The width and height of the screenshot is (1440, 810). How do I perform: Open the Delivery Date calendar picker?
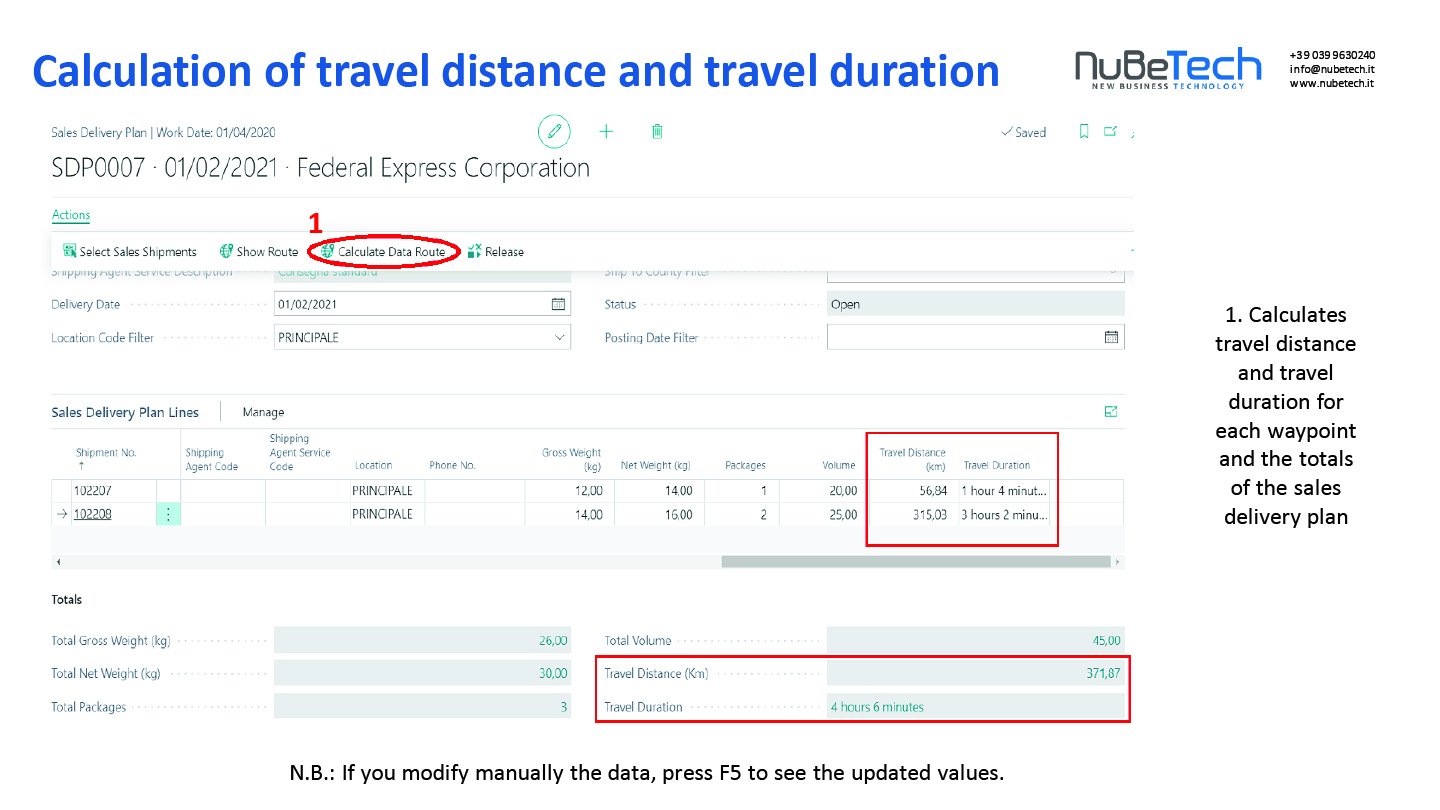[558, 304]
